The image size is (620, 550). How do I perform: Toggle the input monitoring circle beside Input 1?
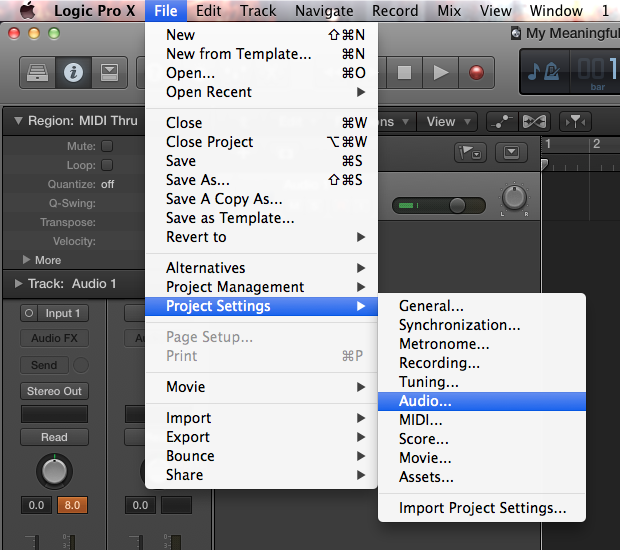tap(29, 313)
